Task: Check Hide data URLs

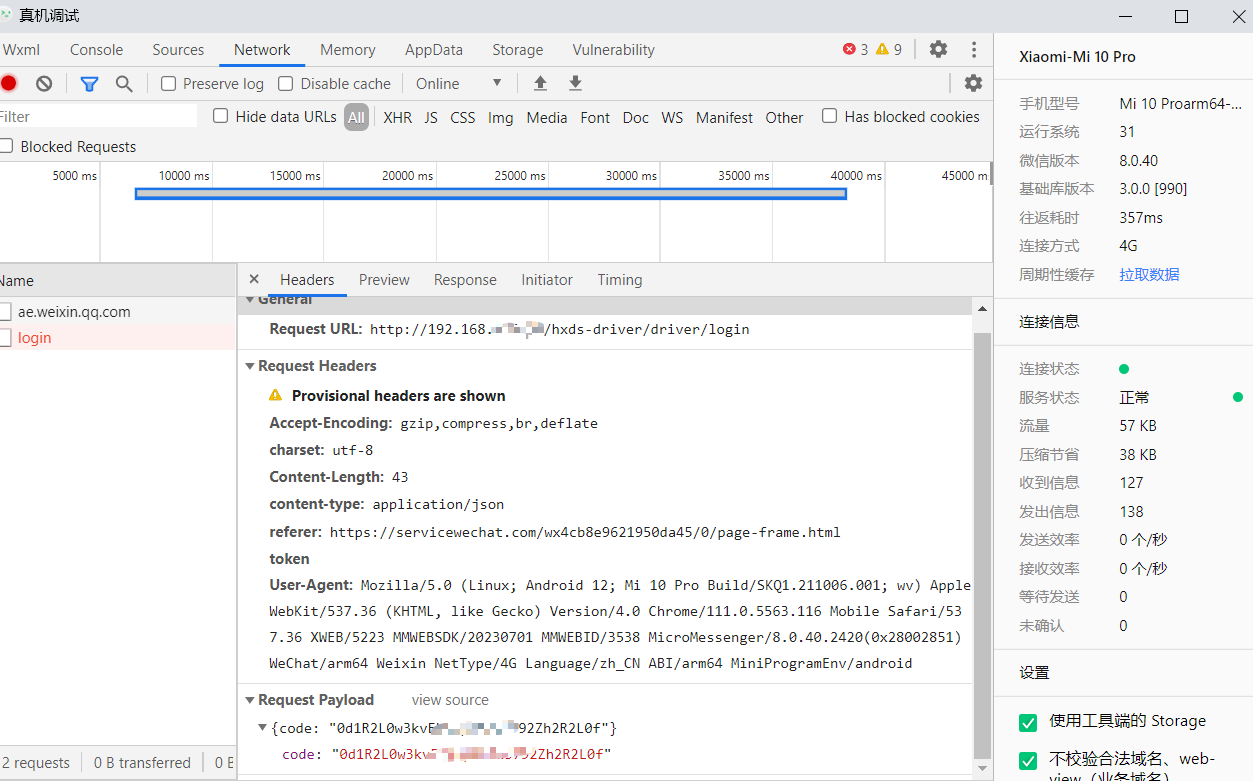Action: pos(221,116)
